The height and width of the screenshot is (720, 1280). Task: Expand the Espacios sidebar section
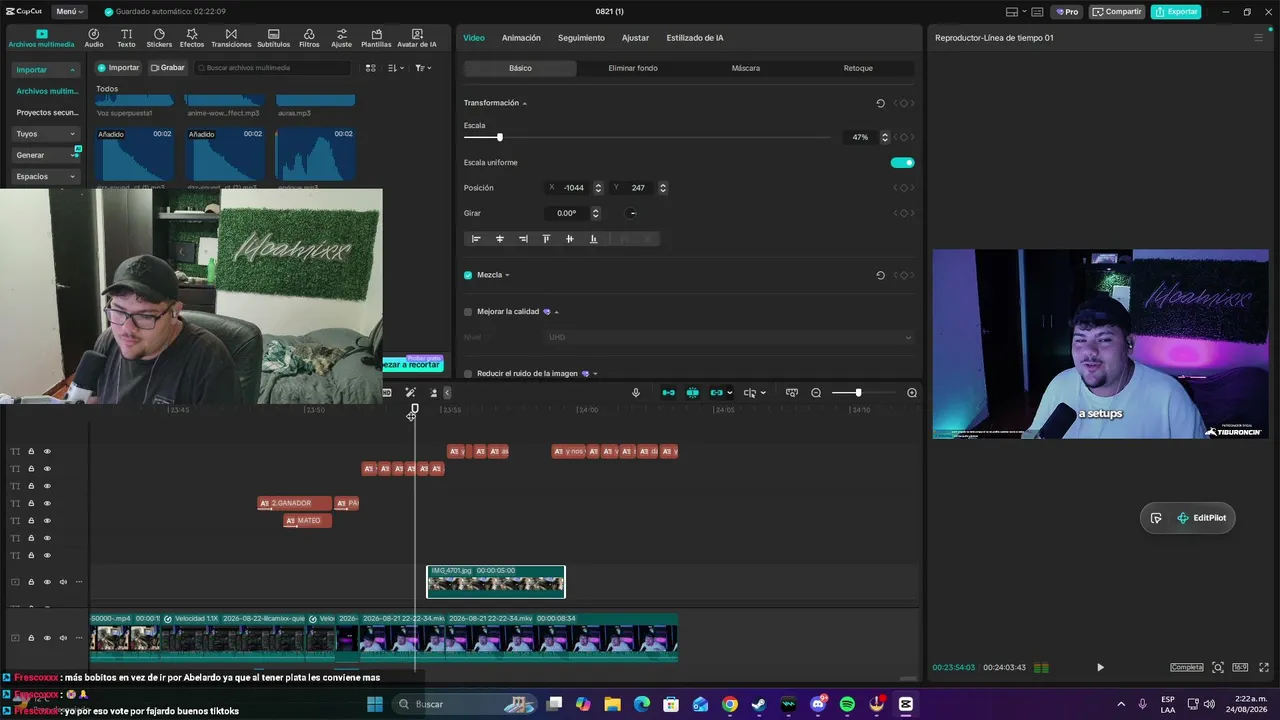pyautogui.click(x=72, y=177)
